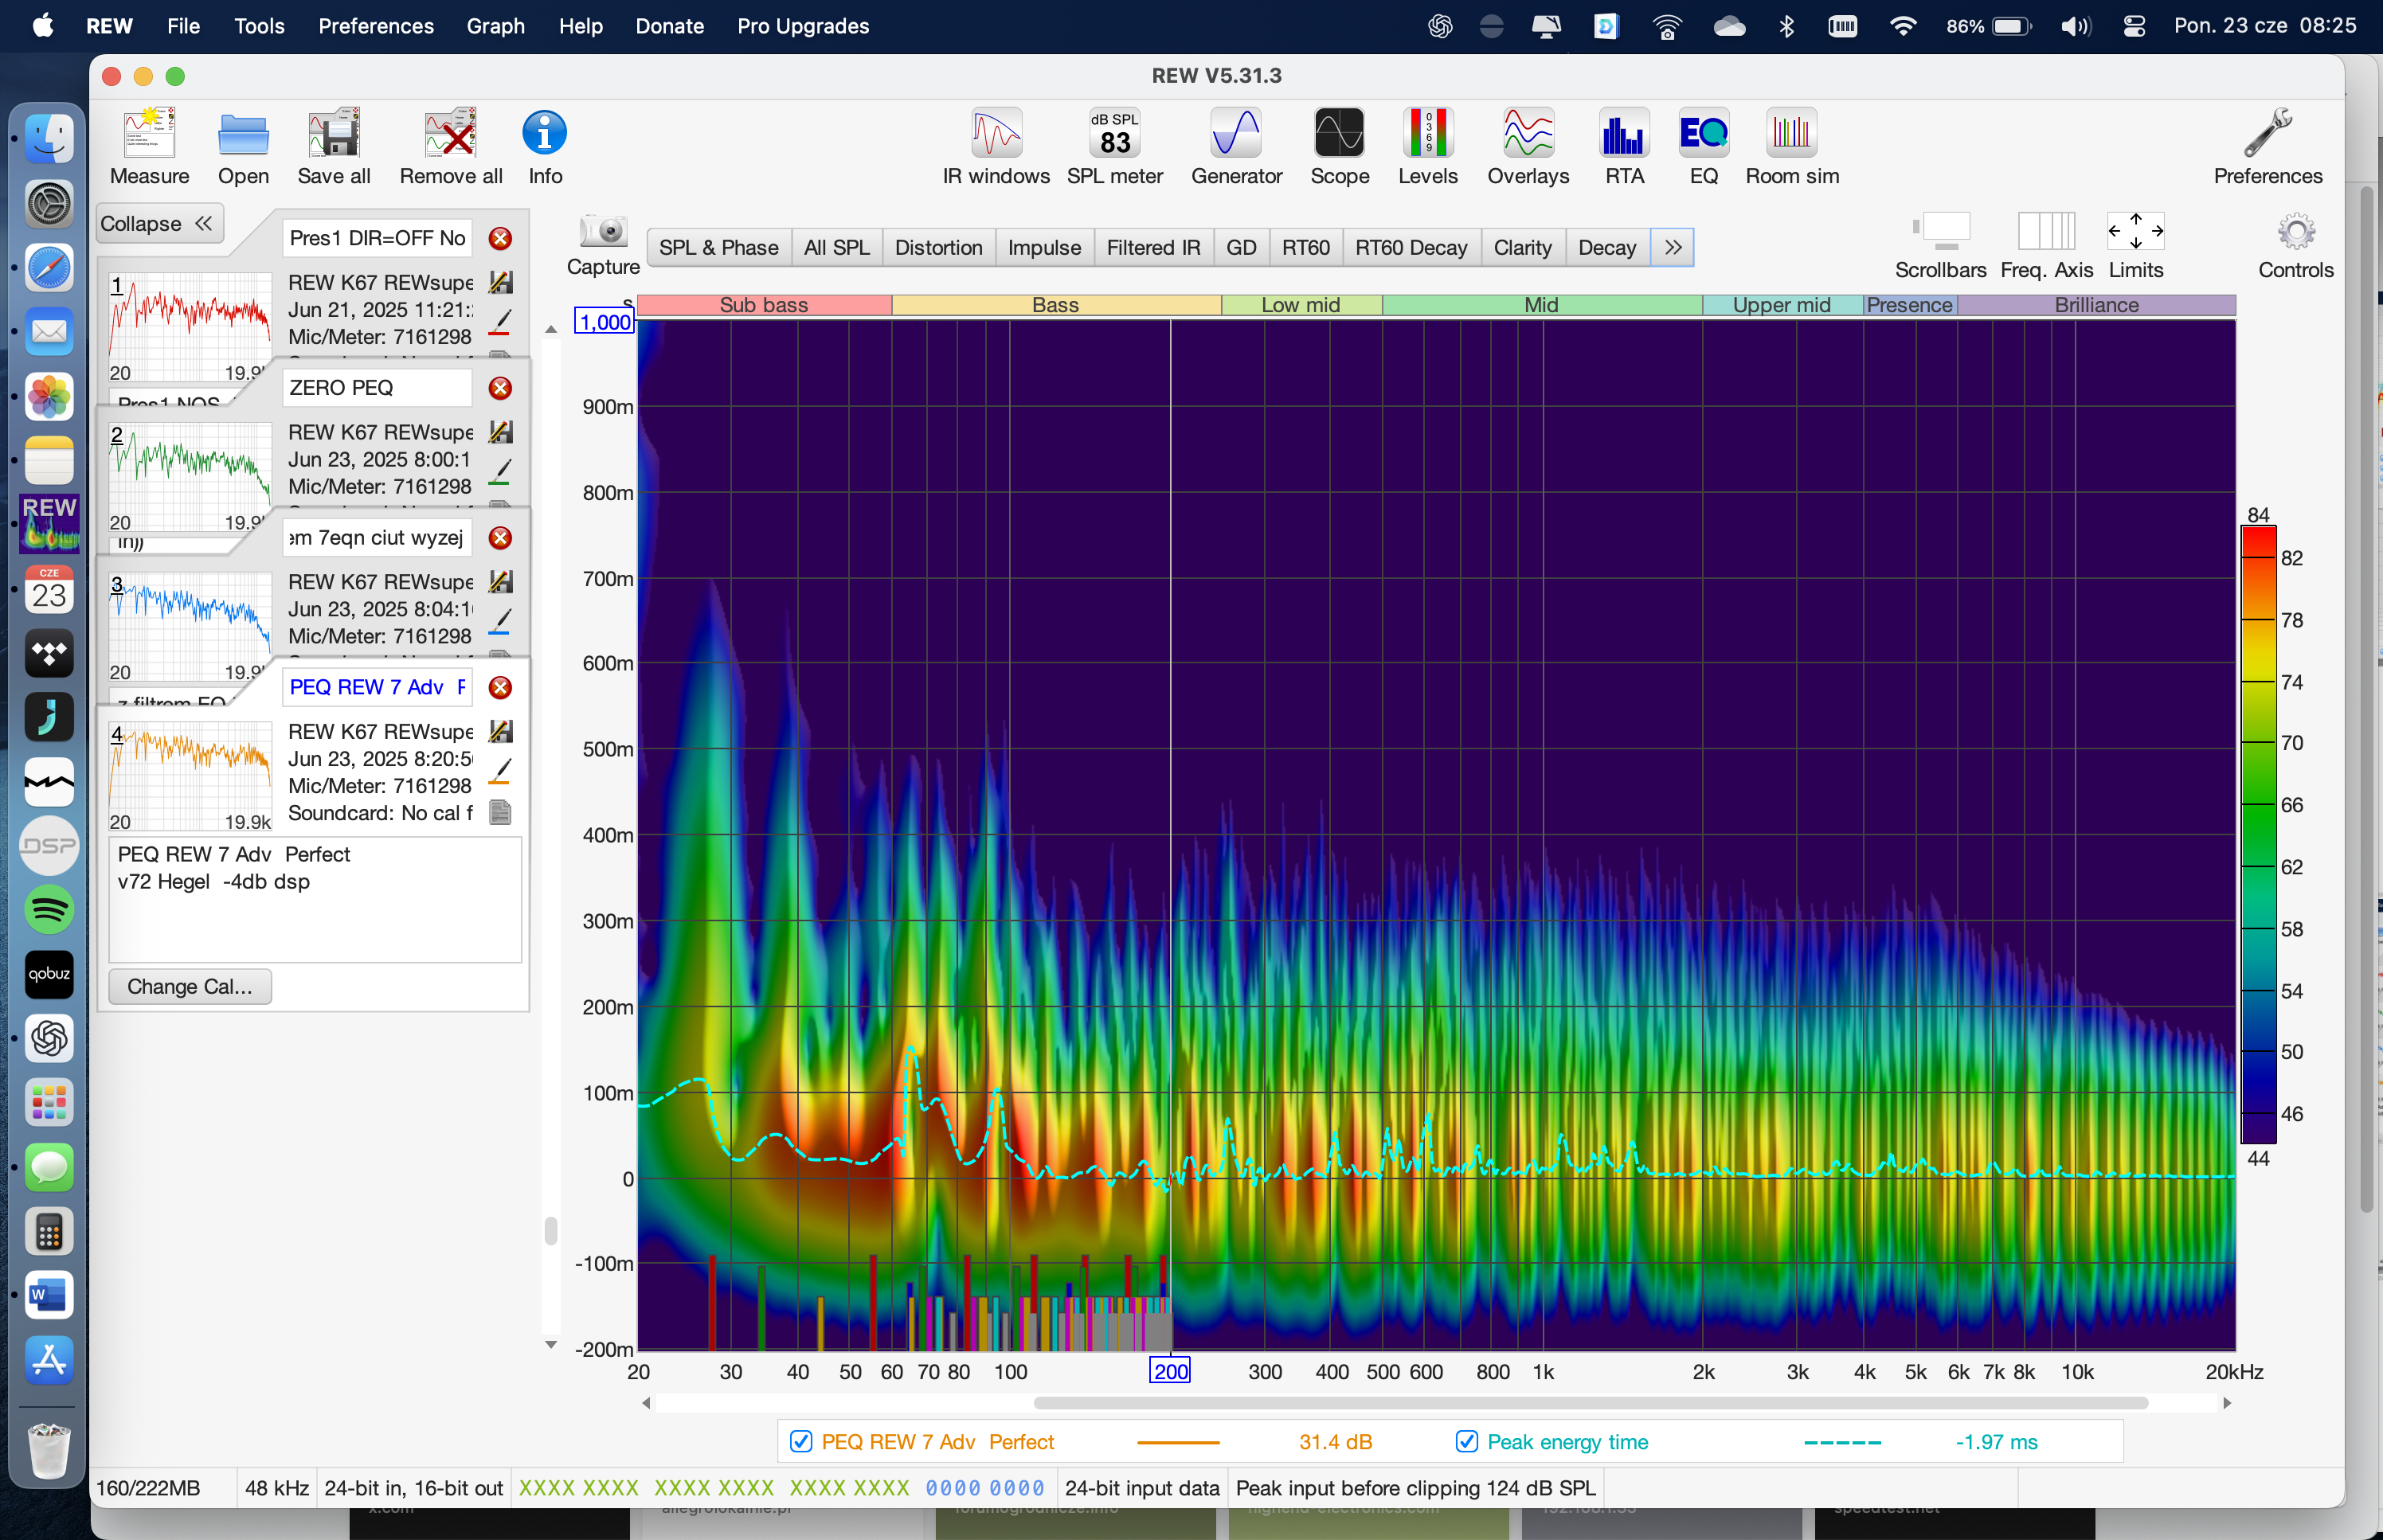Remove the ZERO PEQ measurement

pos(500,388)
